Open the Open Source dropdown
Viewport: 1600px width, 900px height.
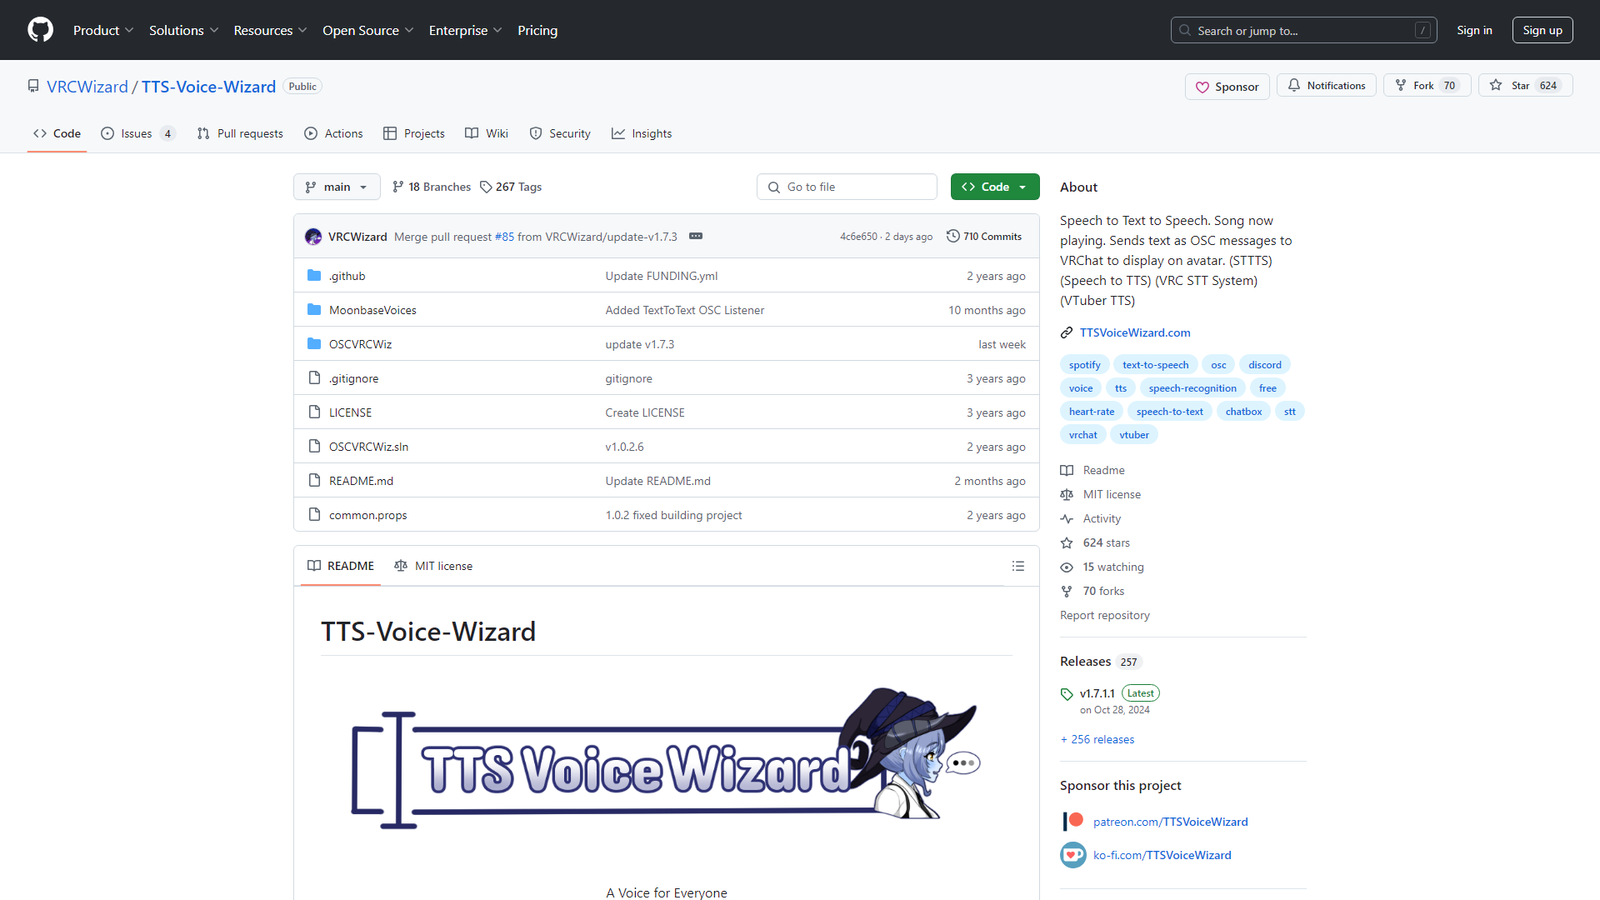(368, 31)
